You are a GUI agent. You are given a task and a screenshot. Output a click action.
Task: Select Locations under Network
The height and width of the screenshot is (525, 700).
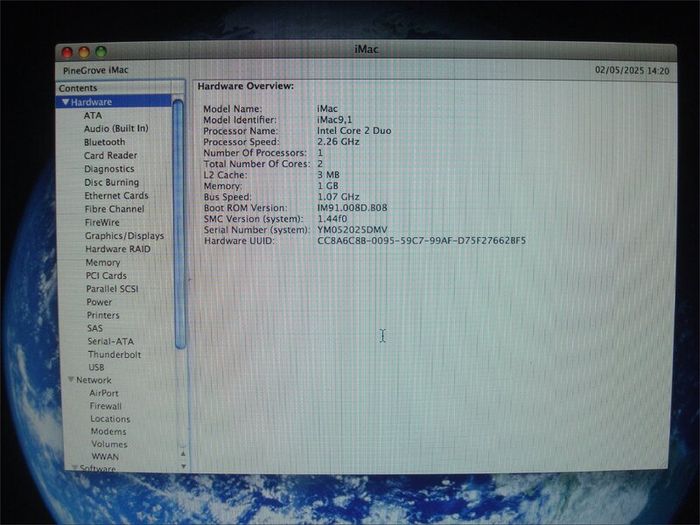[x=110, y=419]
